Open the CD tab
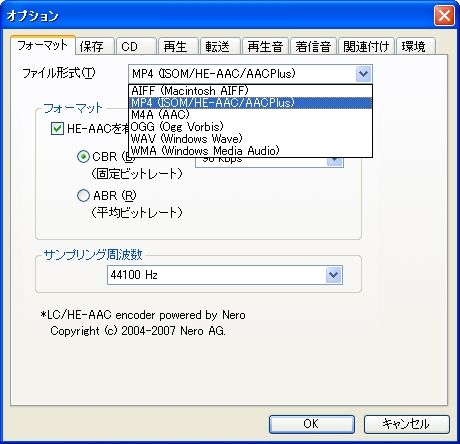This screenshot has height=444, width=460. click(136, 46)
